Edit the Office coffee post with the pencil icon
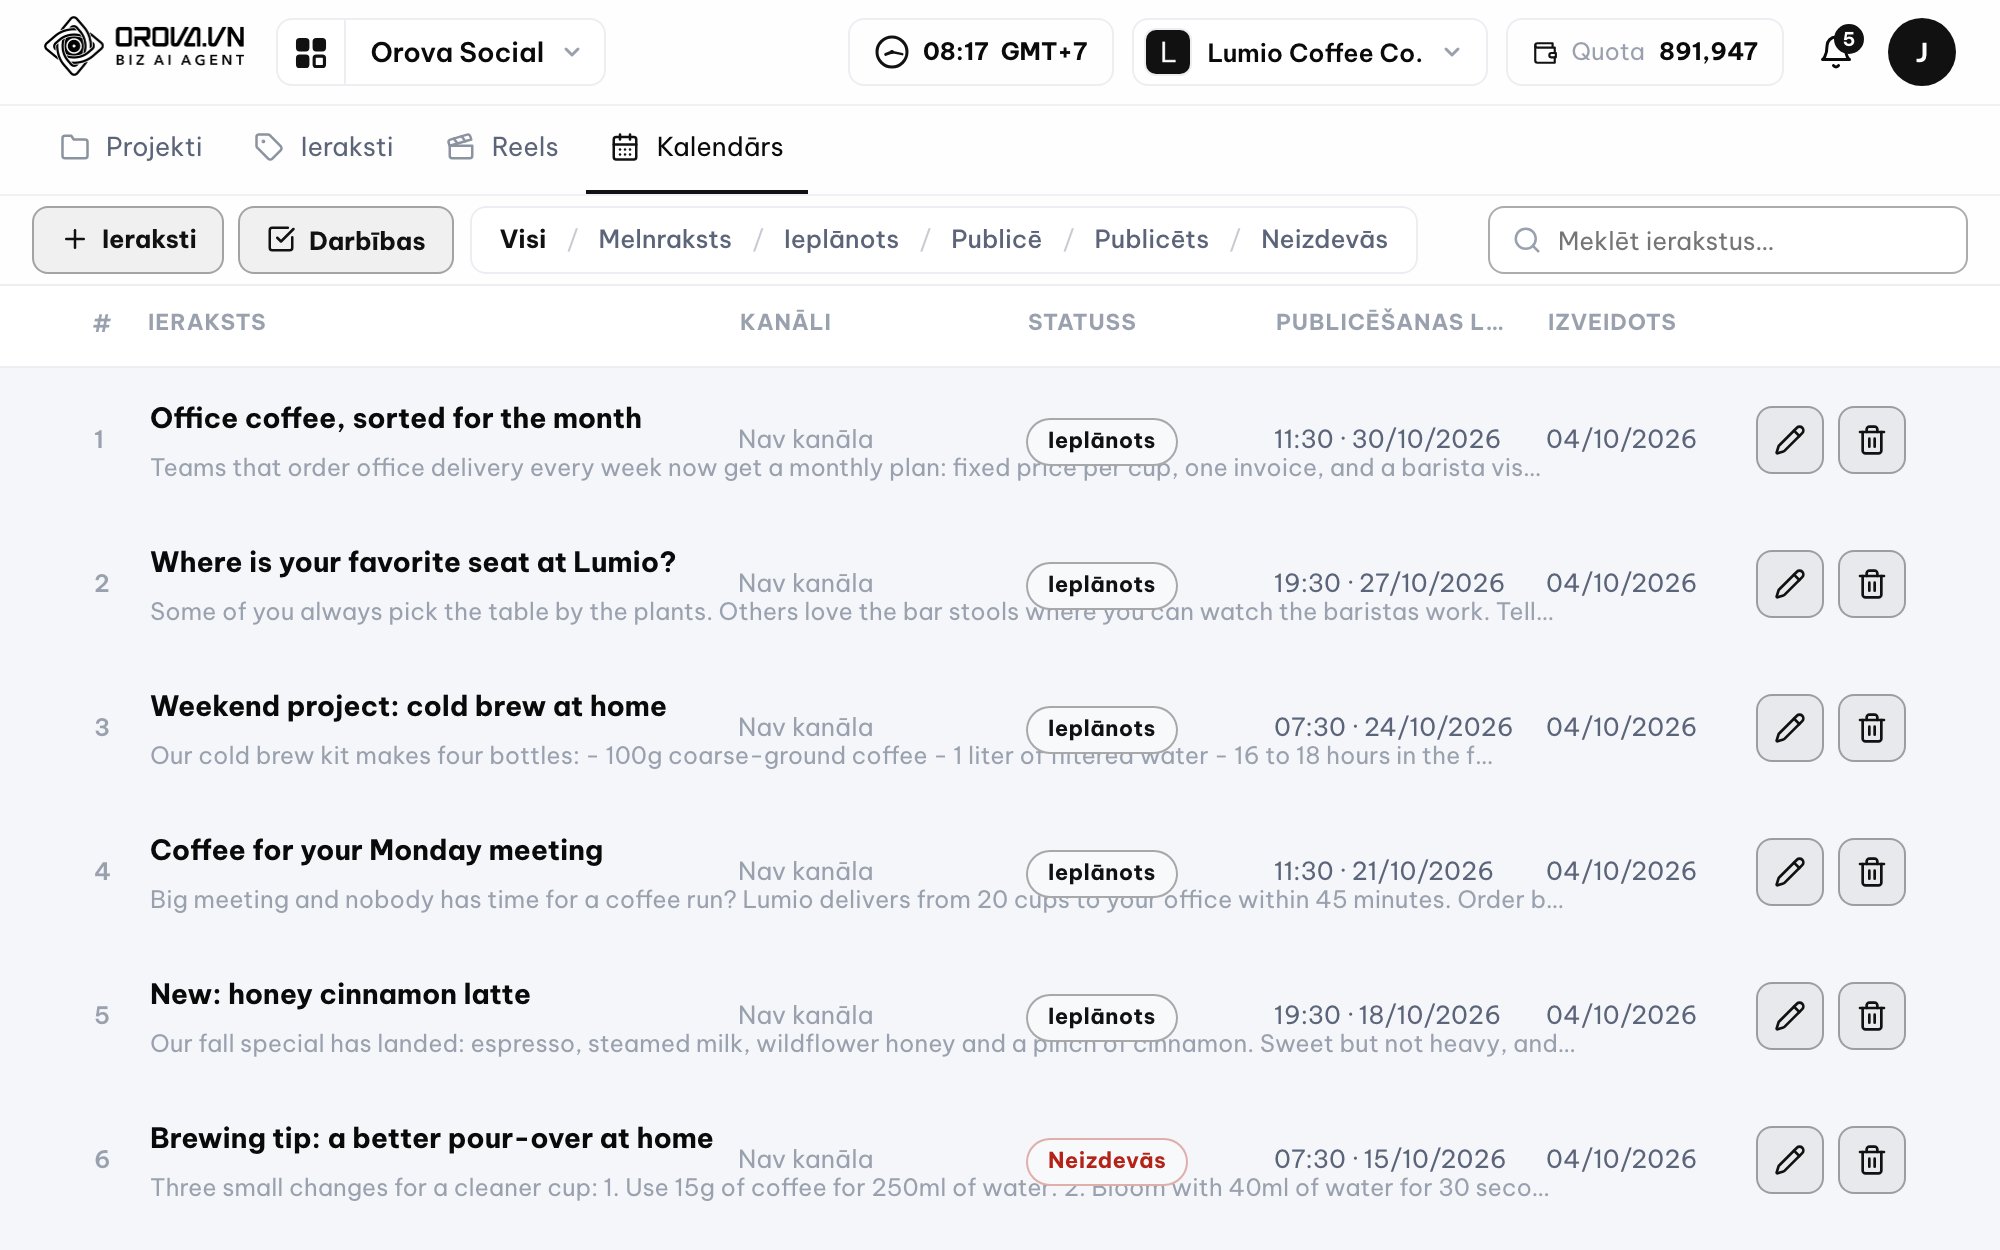 [x=1789, y=440]
